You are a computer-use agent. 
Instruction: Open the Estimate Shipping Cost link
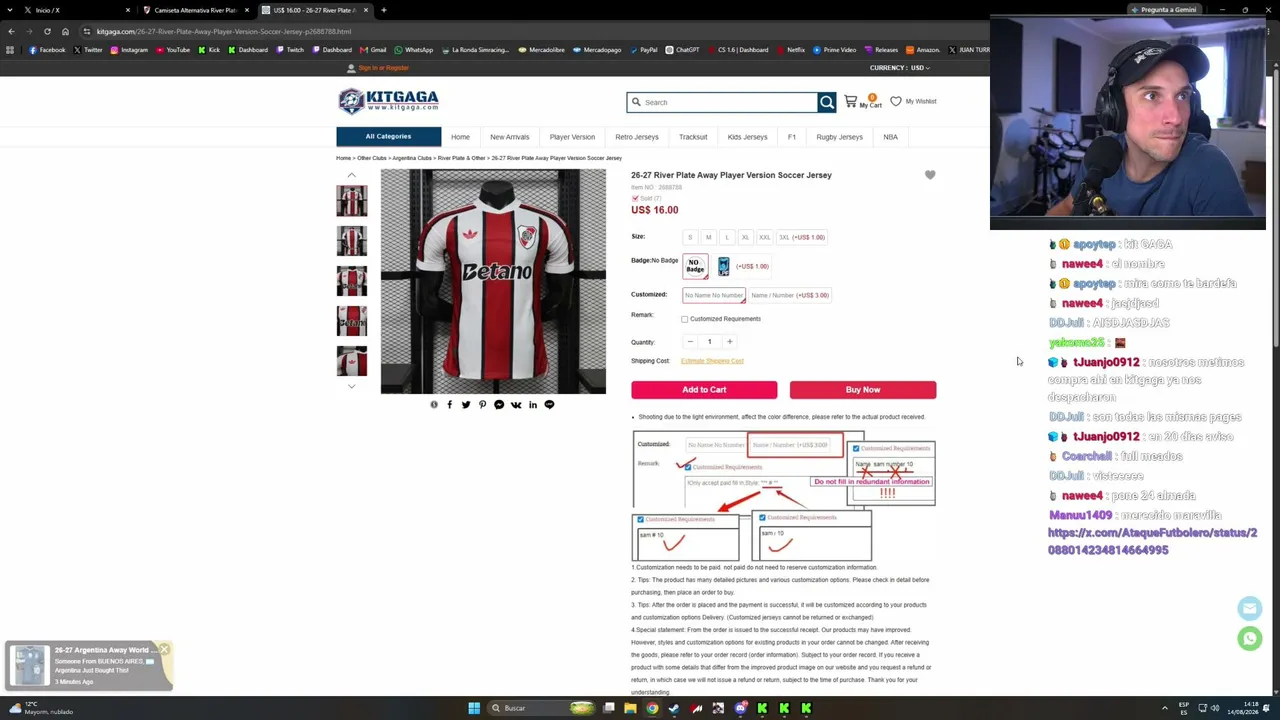pyautogui.click(x=712, y=361)
